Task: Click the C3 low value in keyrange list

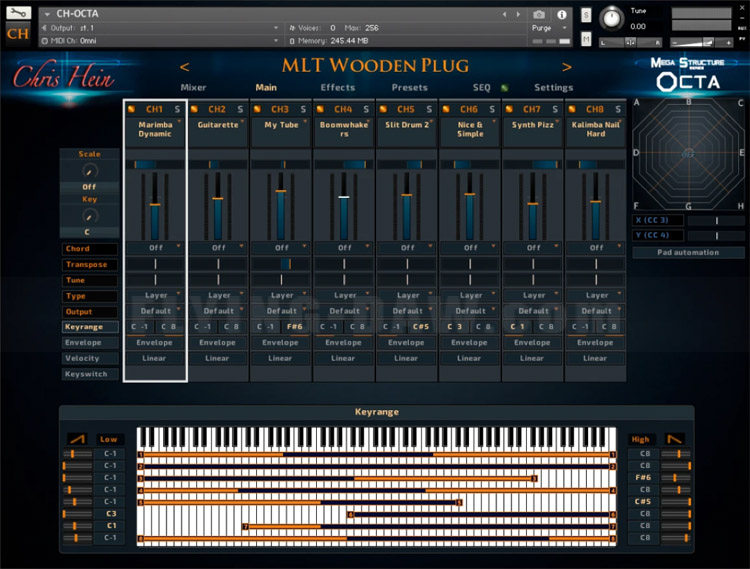Action: [110, 514]
